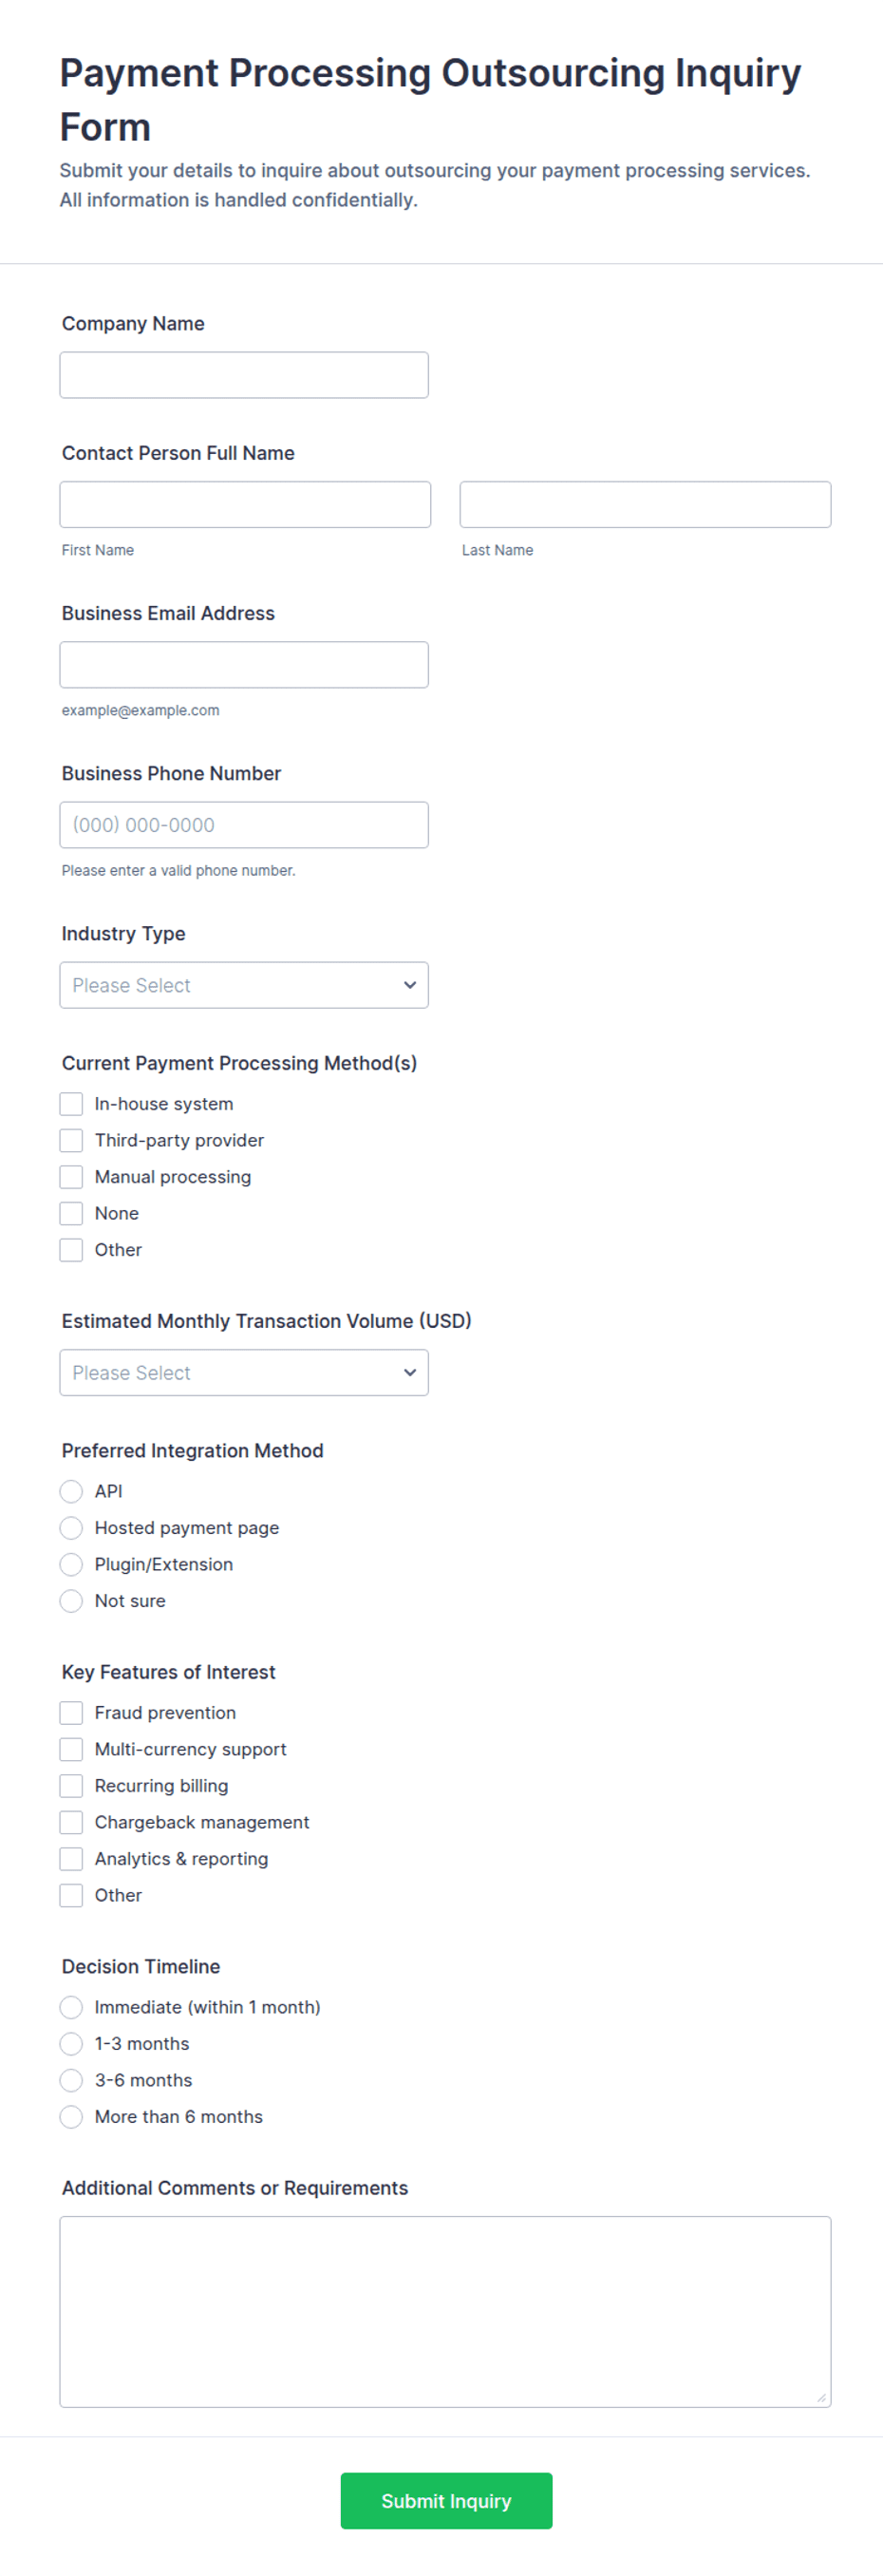Check the In-house system checkbox

point(71,1104)
